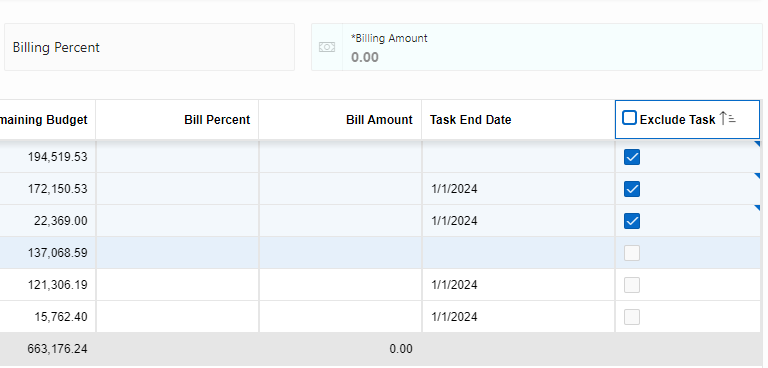The image size is (768, 368).
Task: Click Bill Percent cell in 15,762.40 row
Action: coord(177,317)
